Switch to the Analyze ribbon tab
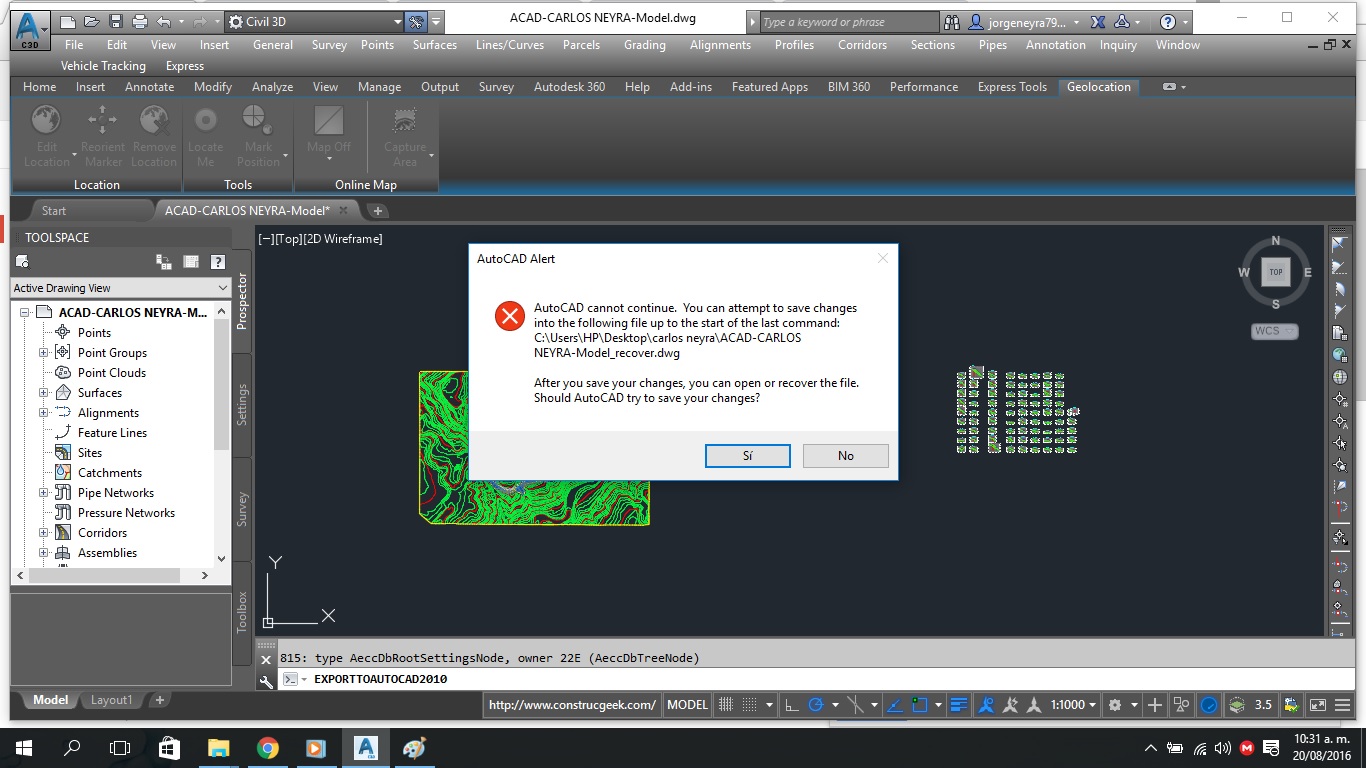This screenshot has width=1366, height=768. (x=272, y=87)
